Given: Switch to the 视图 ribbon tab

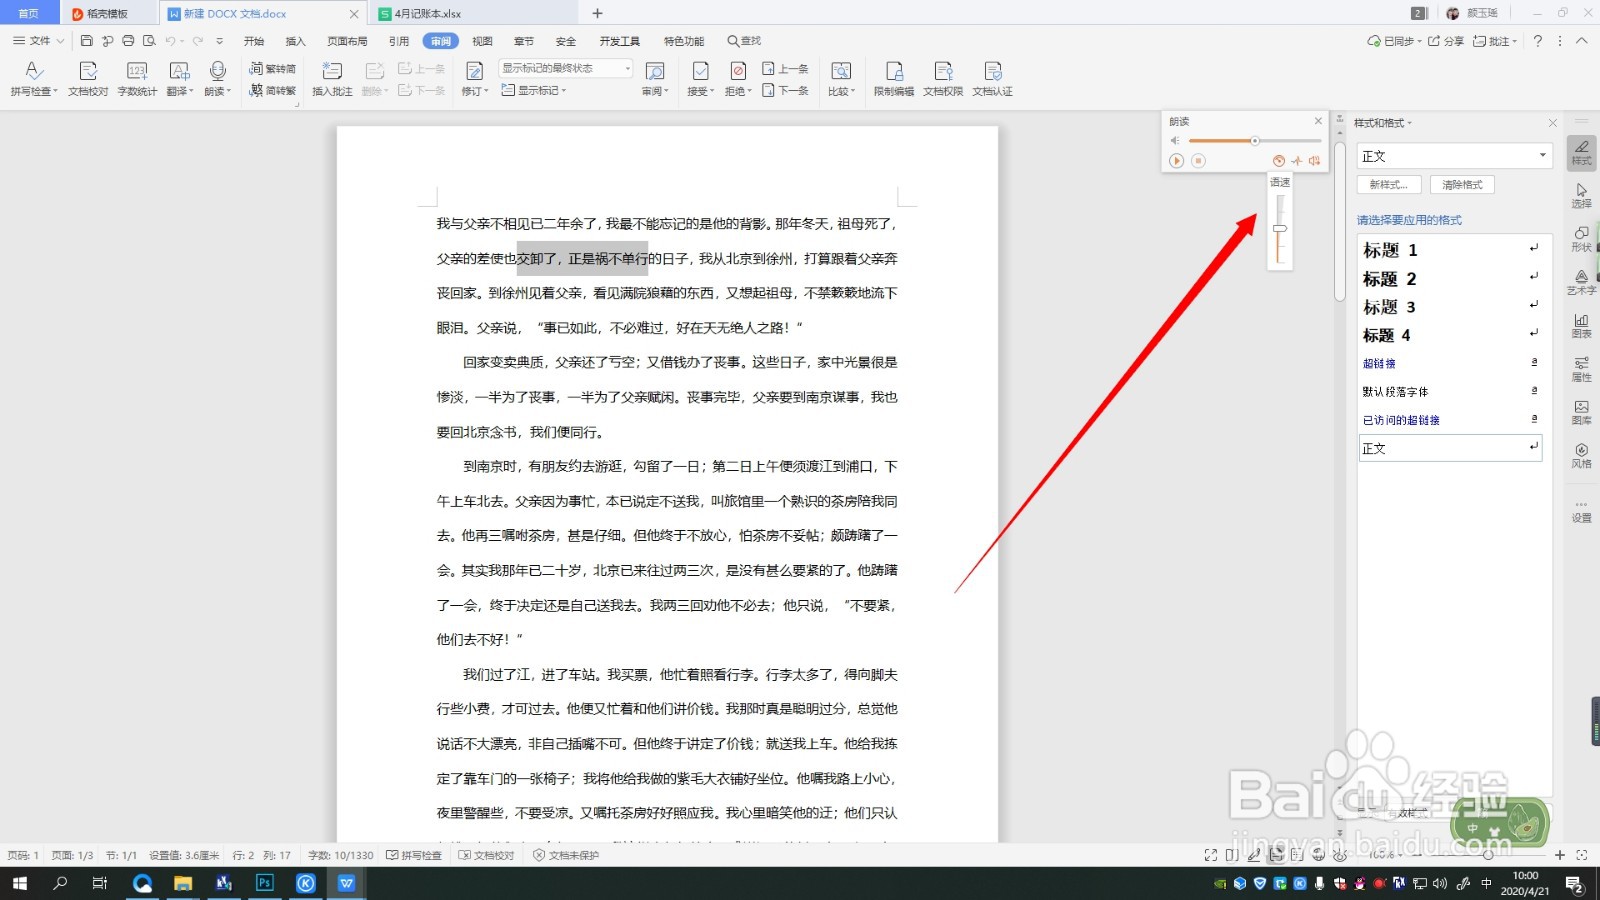Looking at the screenshot, I should (482, 40).
